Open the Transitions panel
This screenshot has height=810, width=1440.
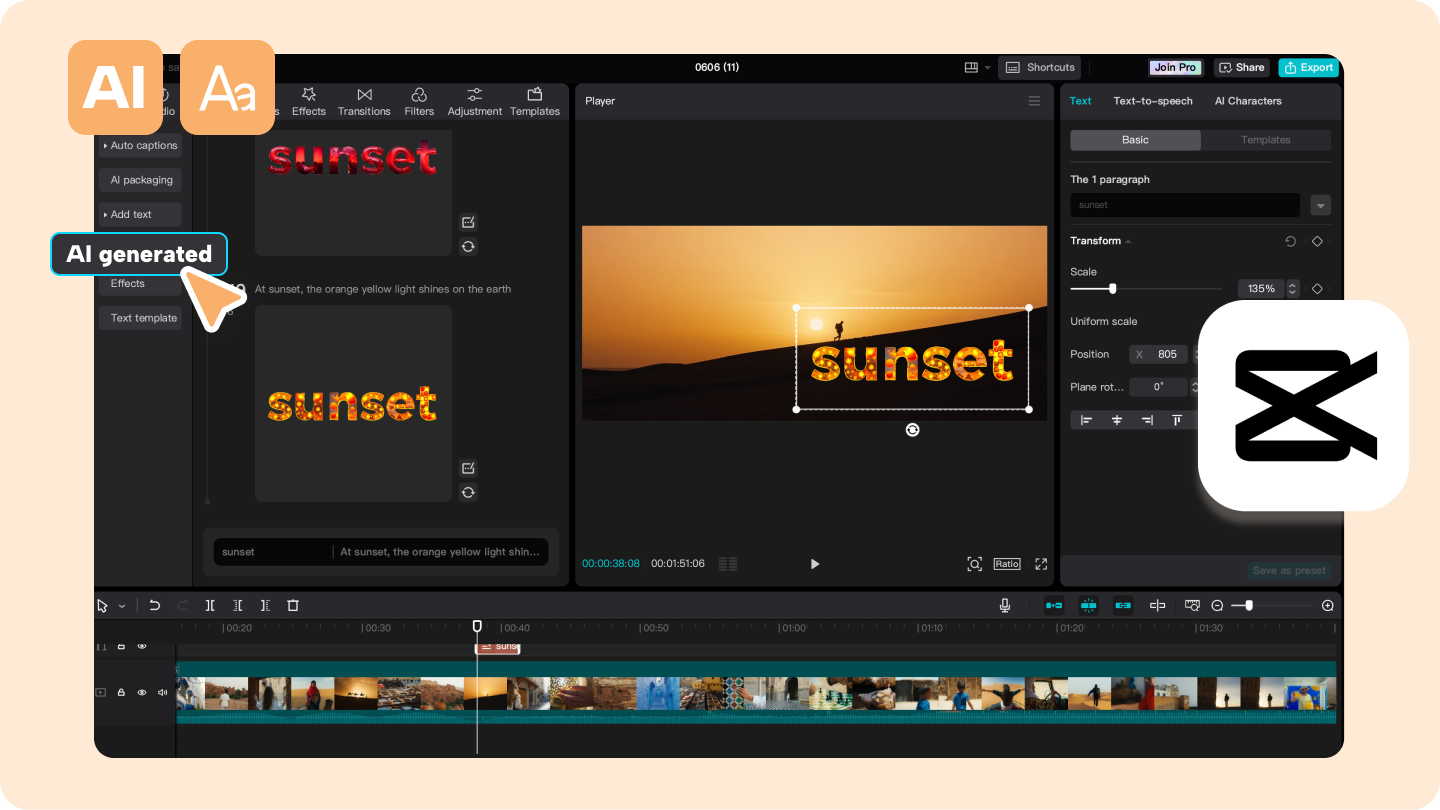pos(364,101)
